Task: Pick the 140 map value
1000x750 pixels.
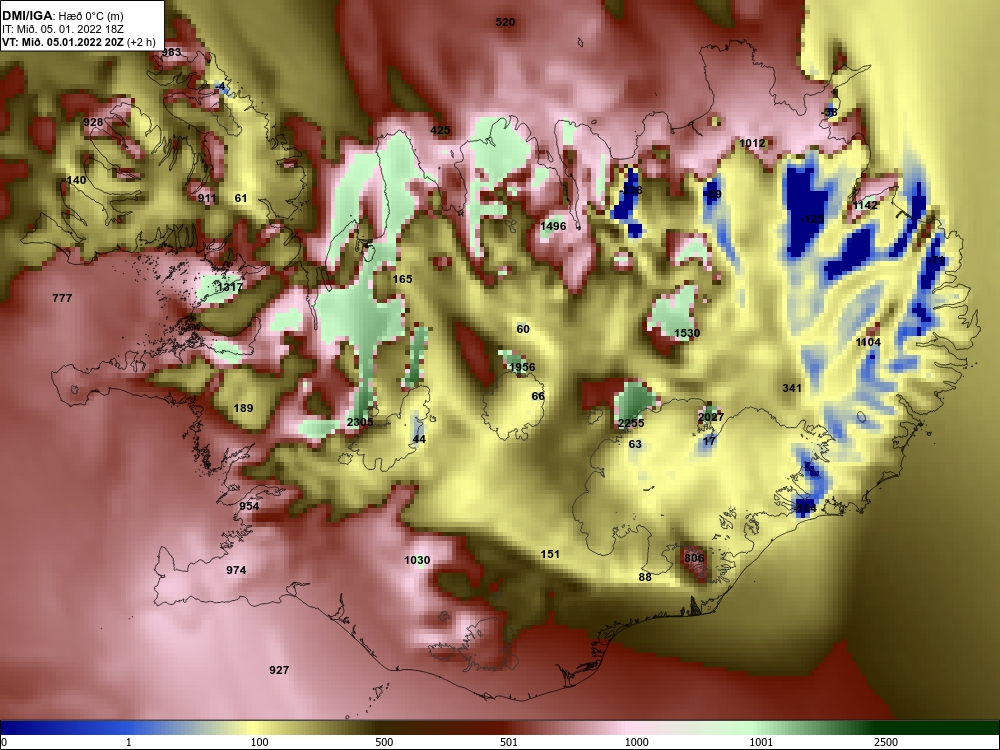Action: pyautogui.click(x=76, y=180)
